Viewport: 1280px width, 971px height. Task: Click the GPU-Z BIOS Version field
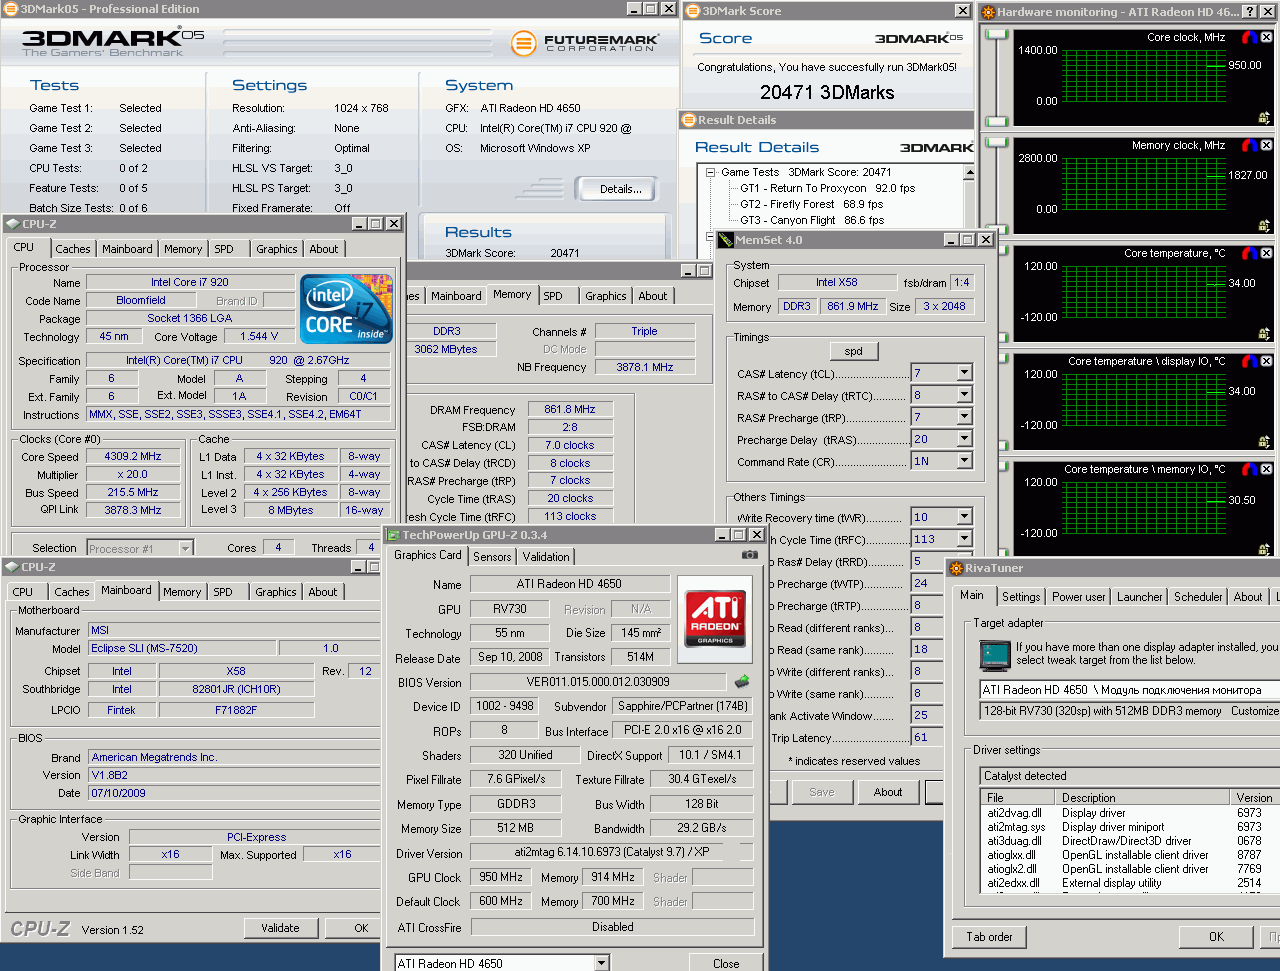600,682
